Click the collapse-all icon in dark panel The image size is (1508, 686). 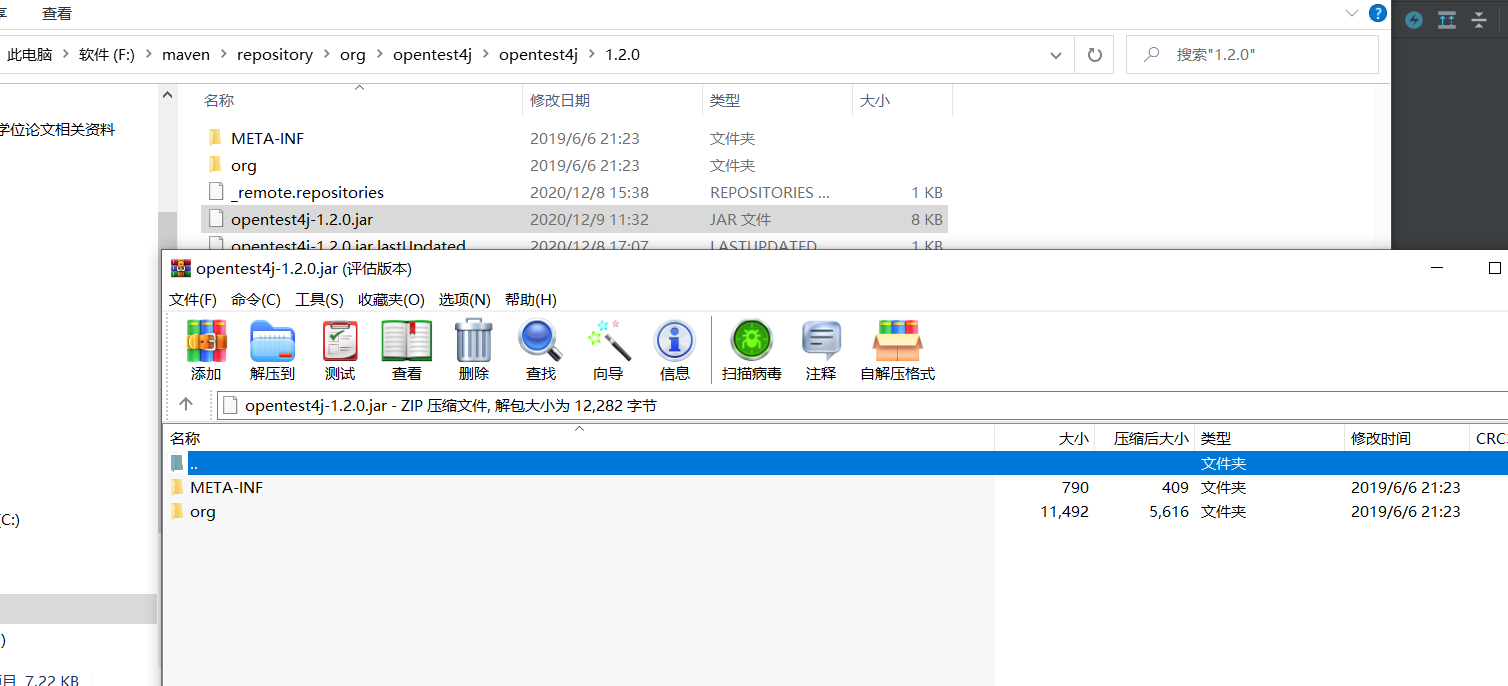pyautogui.click(x=1479, y=20)
